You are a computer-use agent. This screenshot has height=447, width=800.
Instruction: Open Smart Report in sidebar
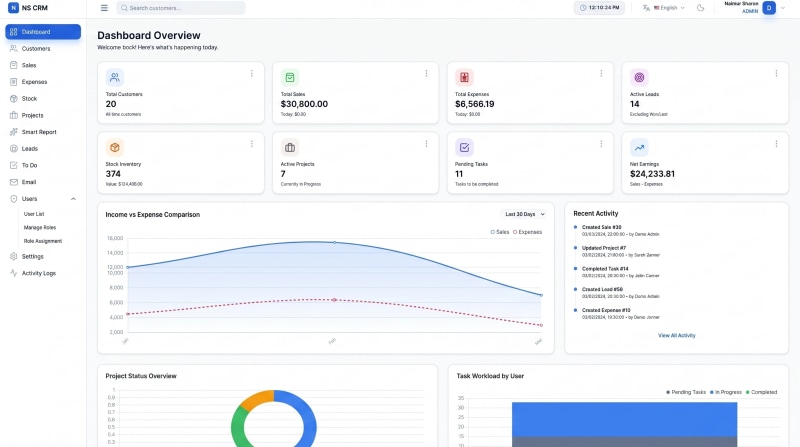(x=43, y=132)
